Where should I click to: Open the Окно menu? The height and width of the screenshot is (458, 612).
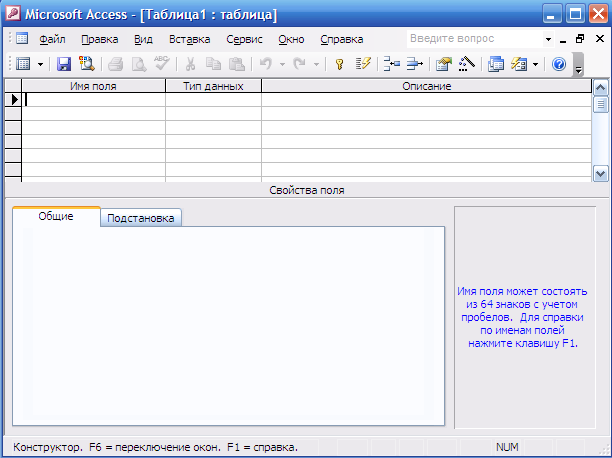pyautogui.click(x=291, y=39)
